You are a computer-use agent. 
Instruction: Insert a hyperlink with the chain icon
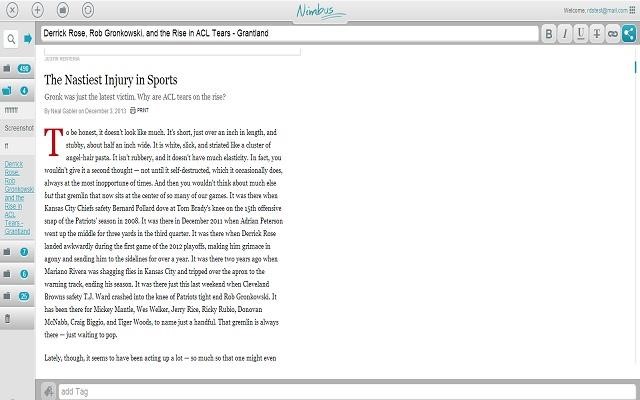point(613,34)
